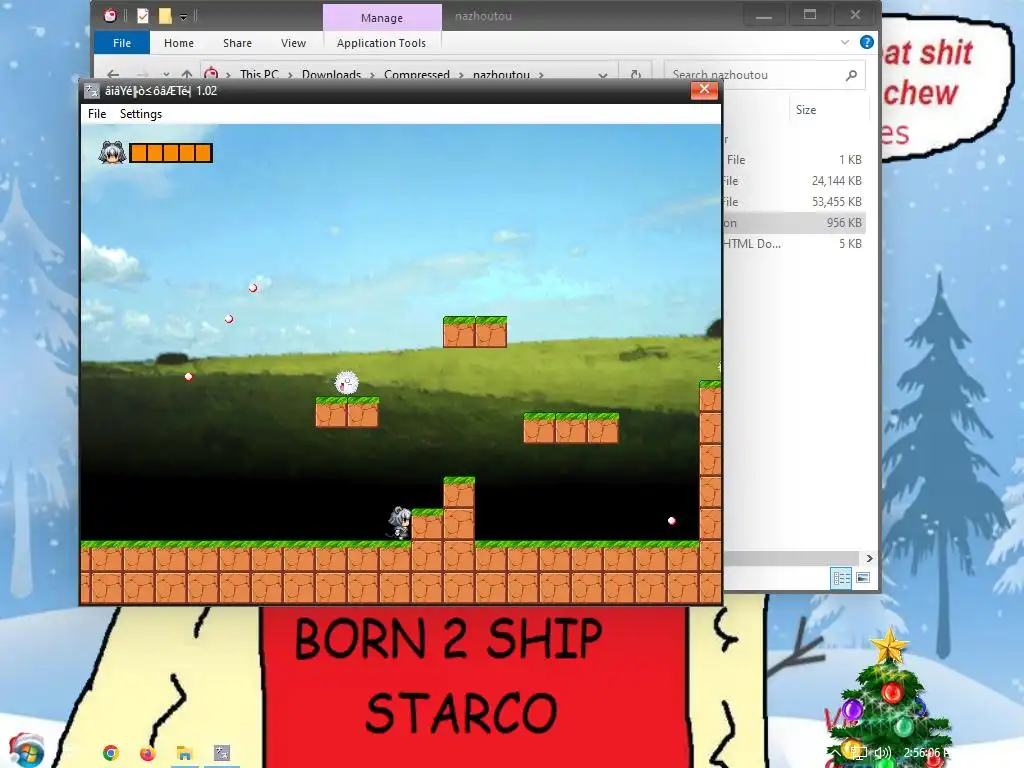Sort files by the Size column header
The width and height of the screenshot is (1024, 768).
point(806,110)
